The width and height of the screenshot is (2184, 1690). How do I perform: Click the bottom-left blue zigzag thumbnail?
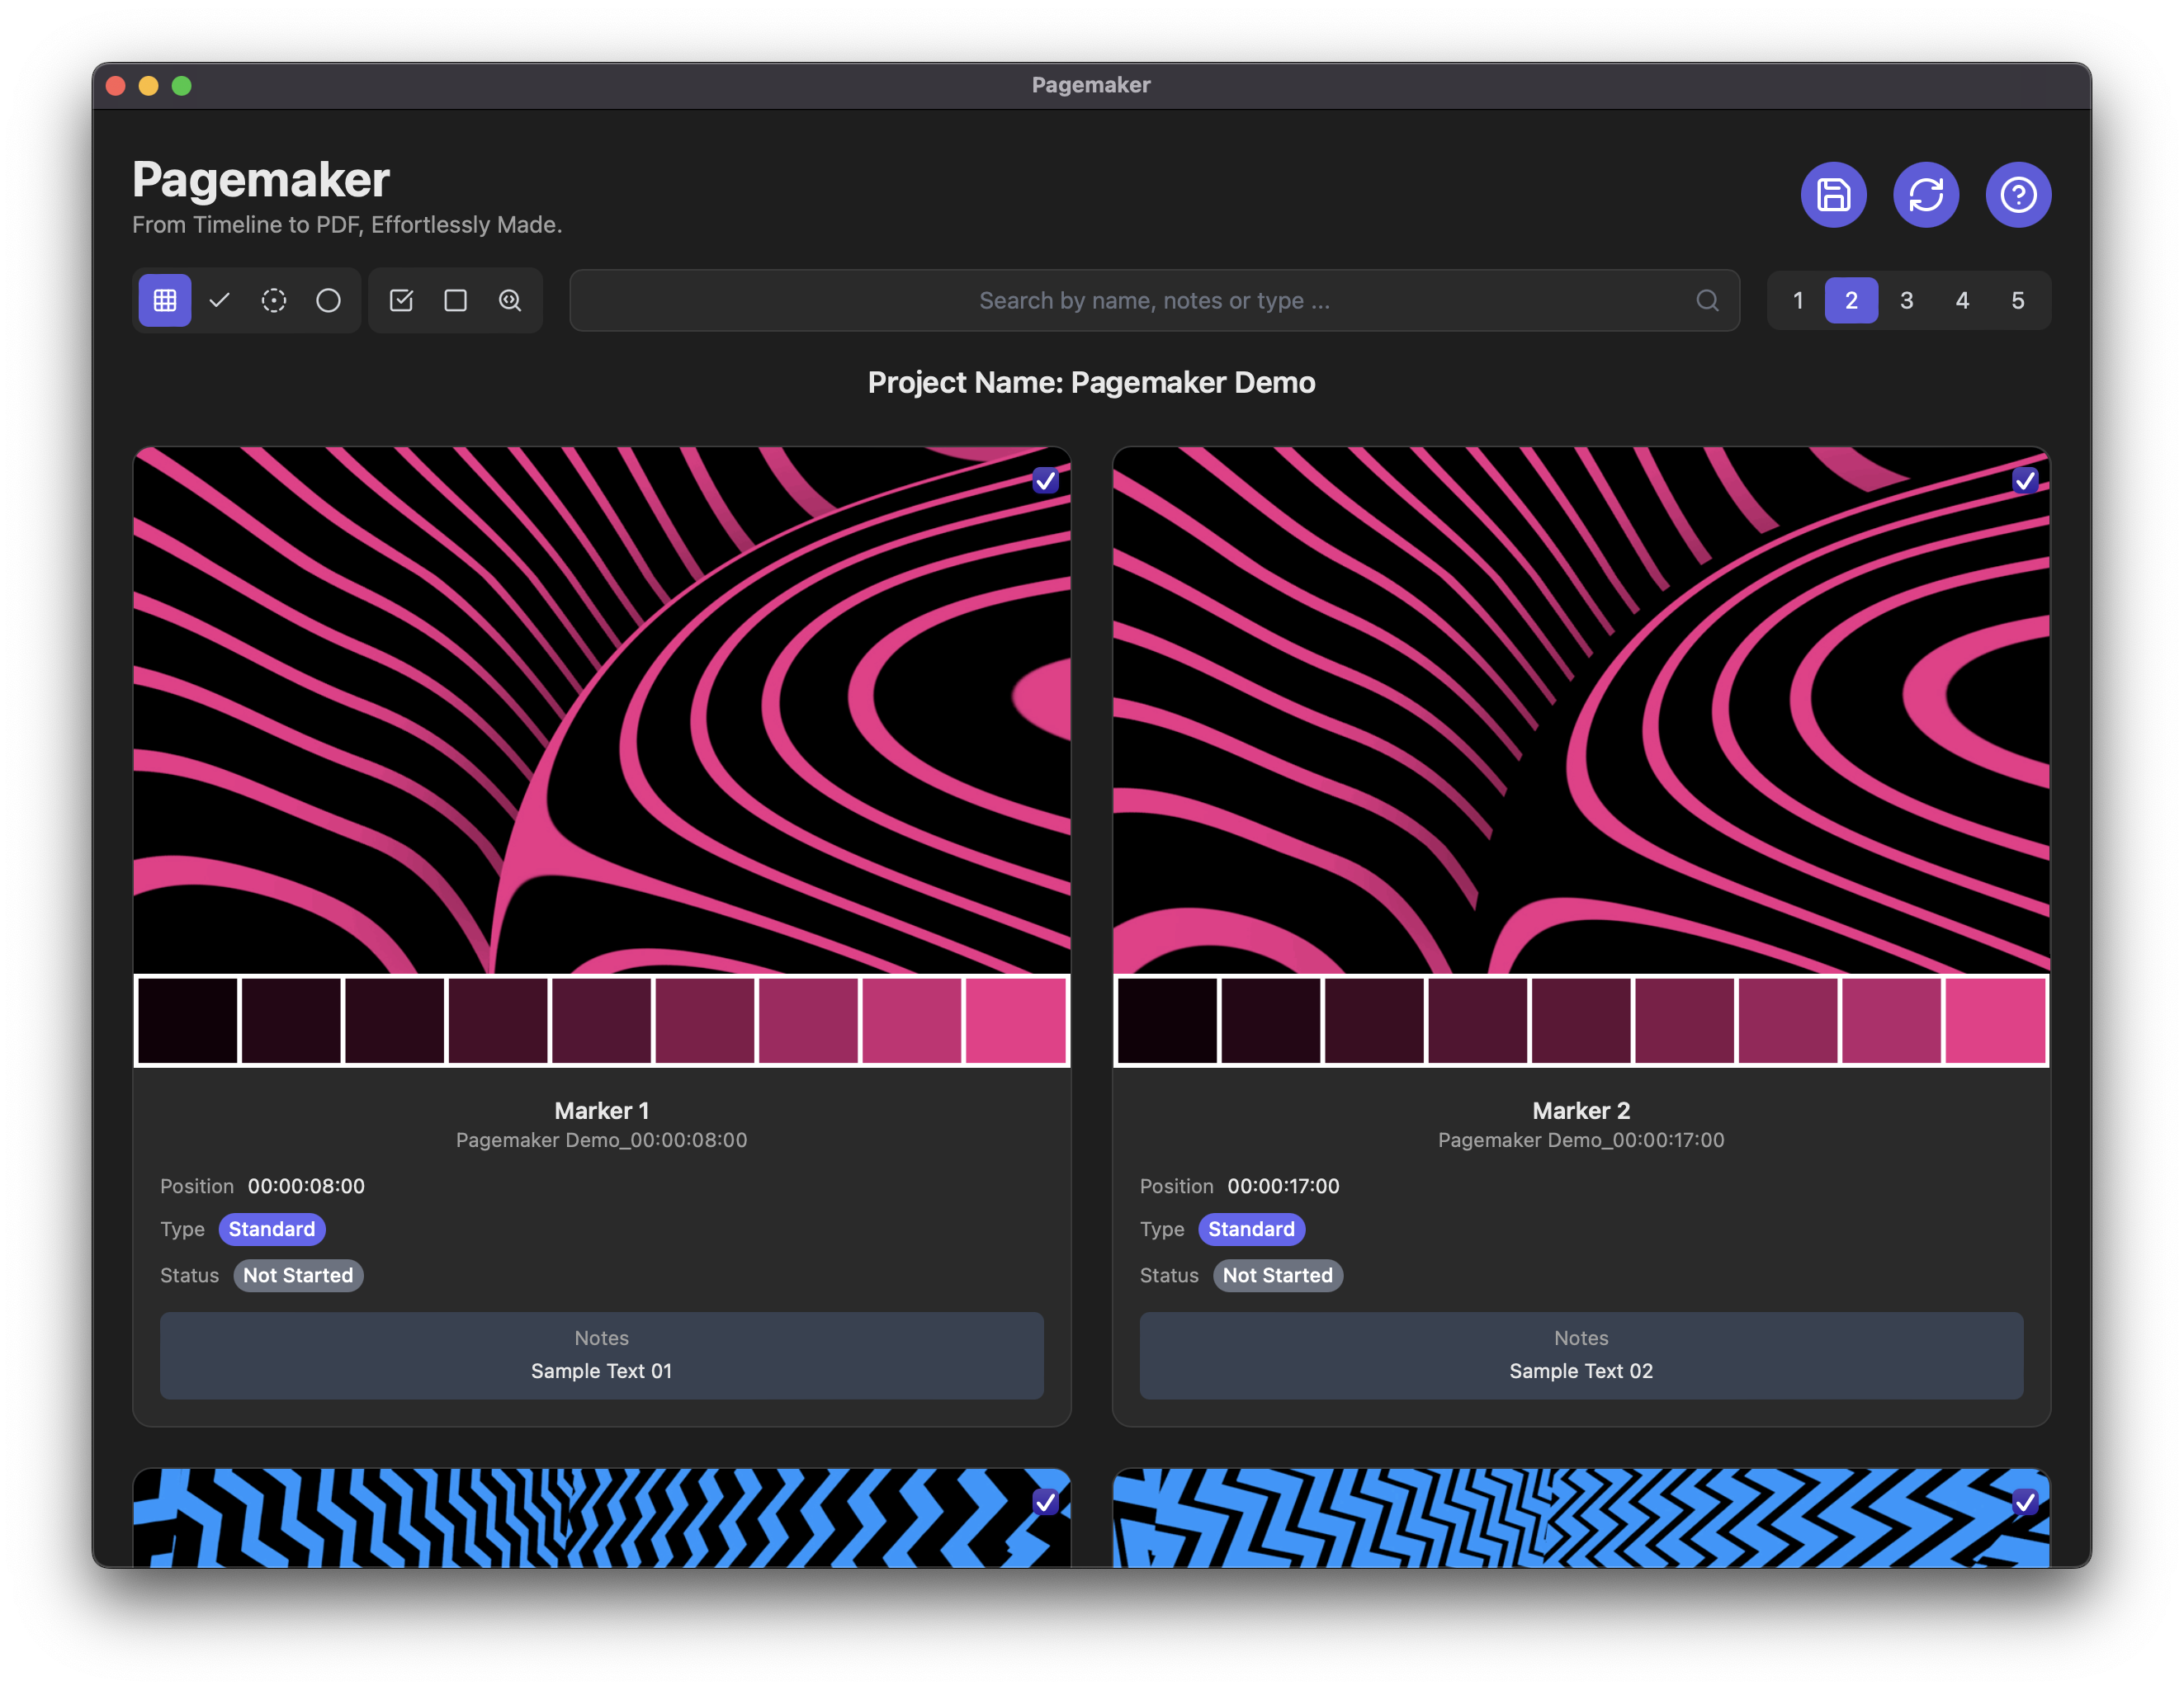pyautogui.click(x=602, y=1517)
